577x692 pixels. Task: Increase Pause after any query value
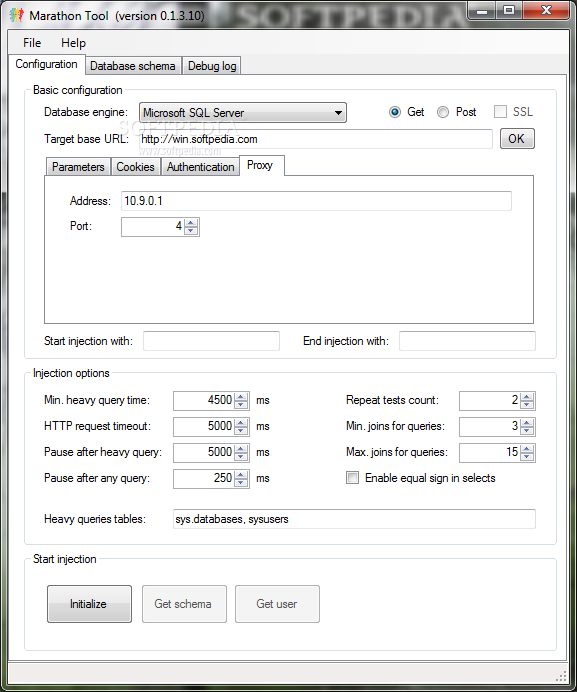[241, 474]
